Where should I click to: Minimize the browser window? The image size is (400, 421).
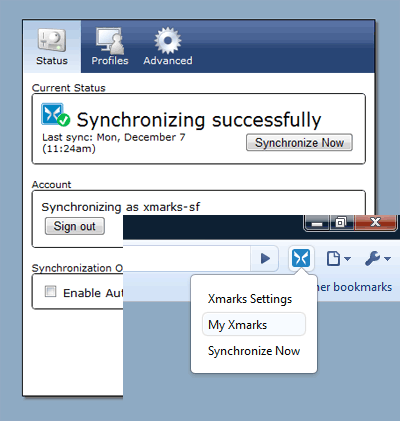[317, 222]
